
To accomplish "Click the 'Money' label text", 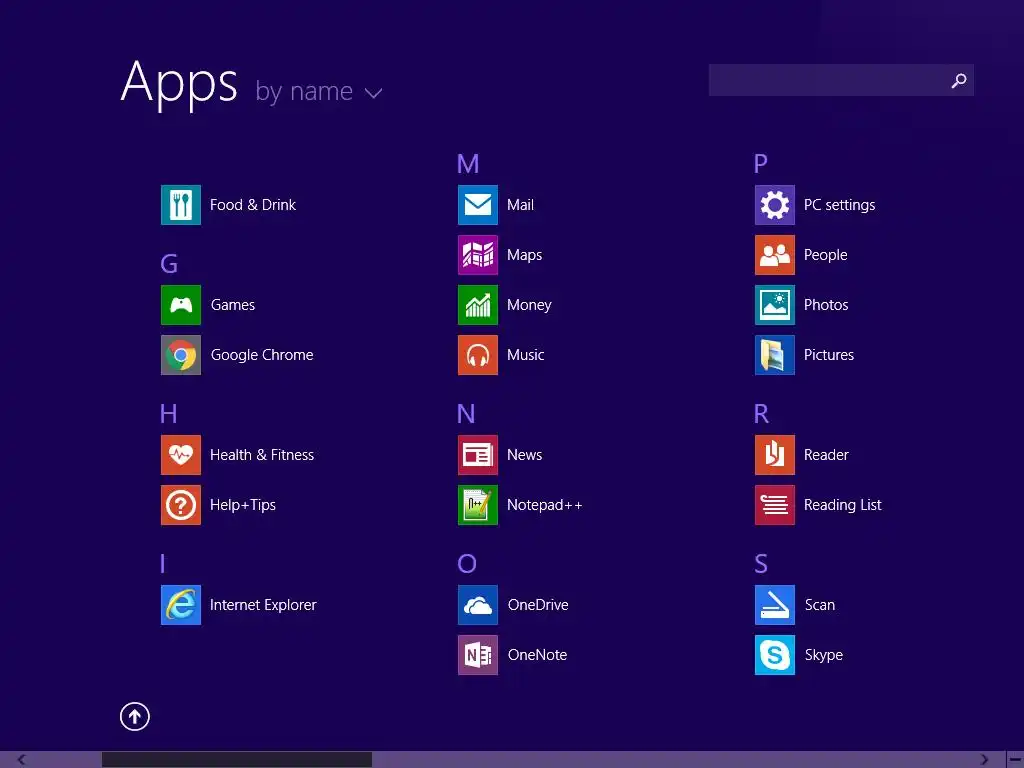I will pyautogui.click(x=529, y=305).
